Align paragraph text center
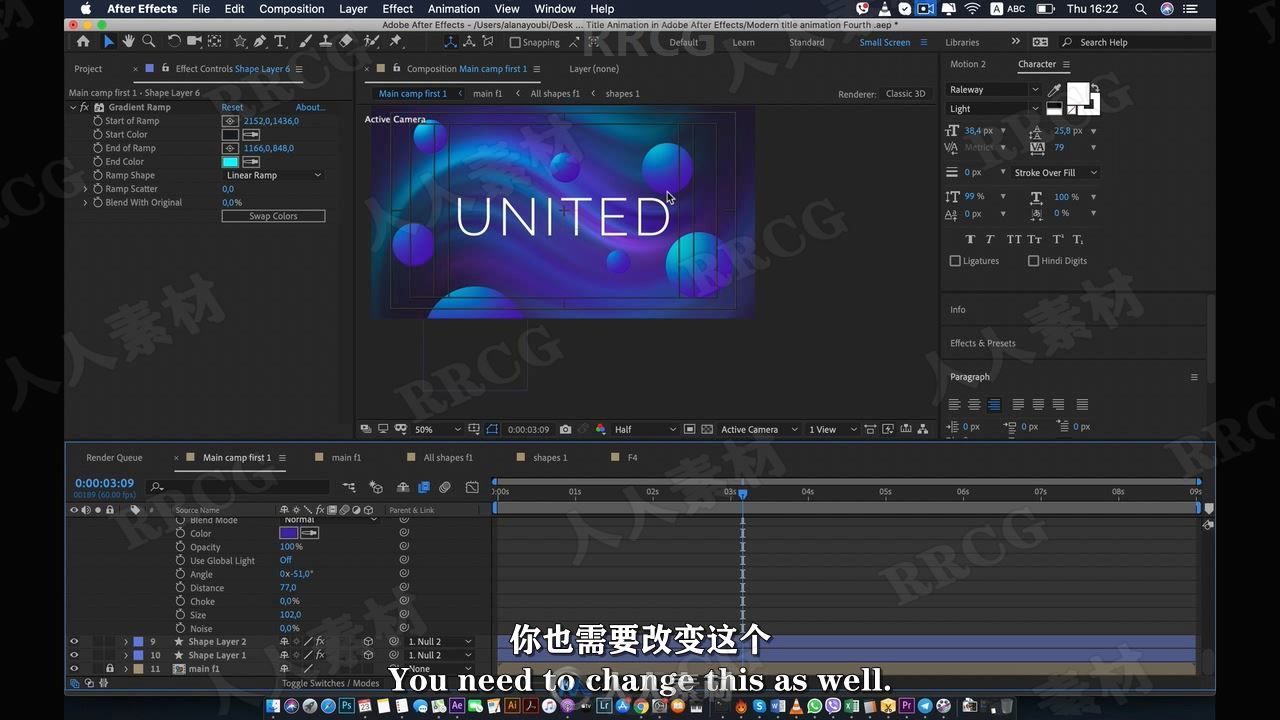Screen dimensions: 1280x720 tap(974, 404)
